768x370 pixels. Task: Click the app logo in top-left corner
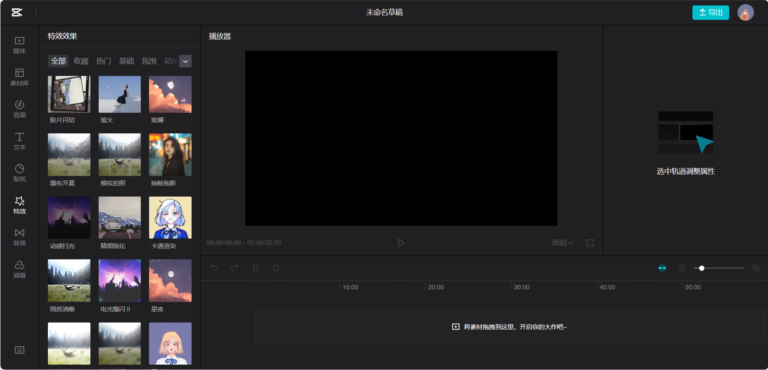point(17,12)
